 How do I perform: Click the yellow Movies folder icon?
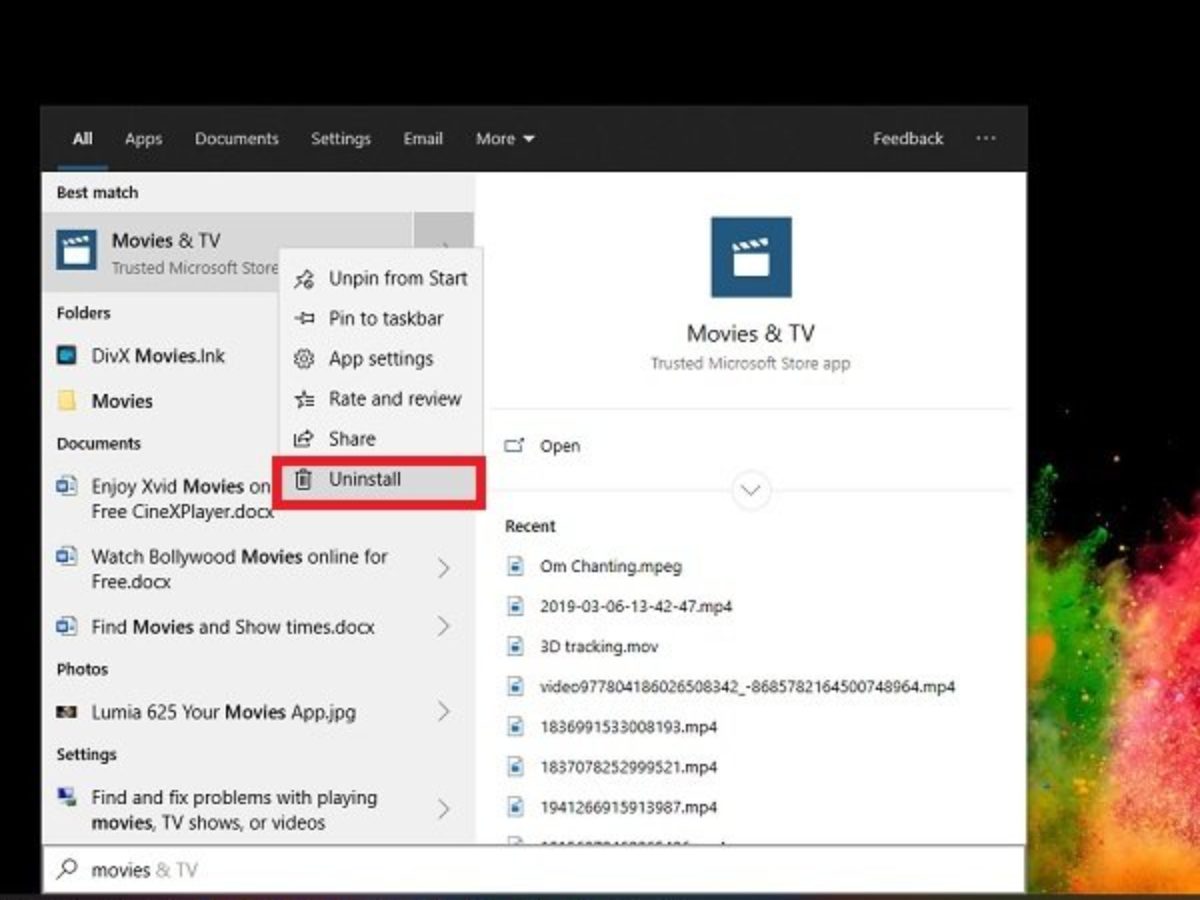(67, 401)
